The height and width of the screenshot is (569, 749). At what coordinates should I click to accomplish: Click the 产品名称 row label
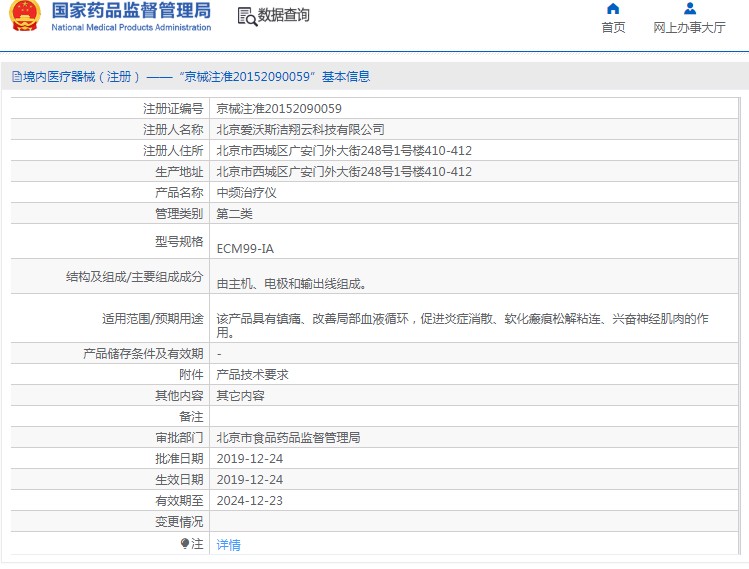179,193
